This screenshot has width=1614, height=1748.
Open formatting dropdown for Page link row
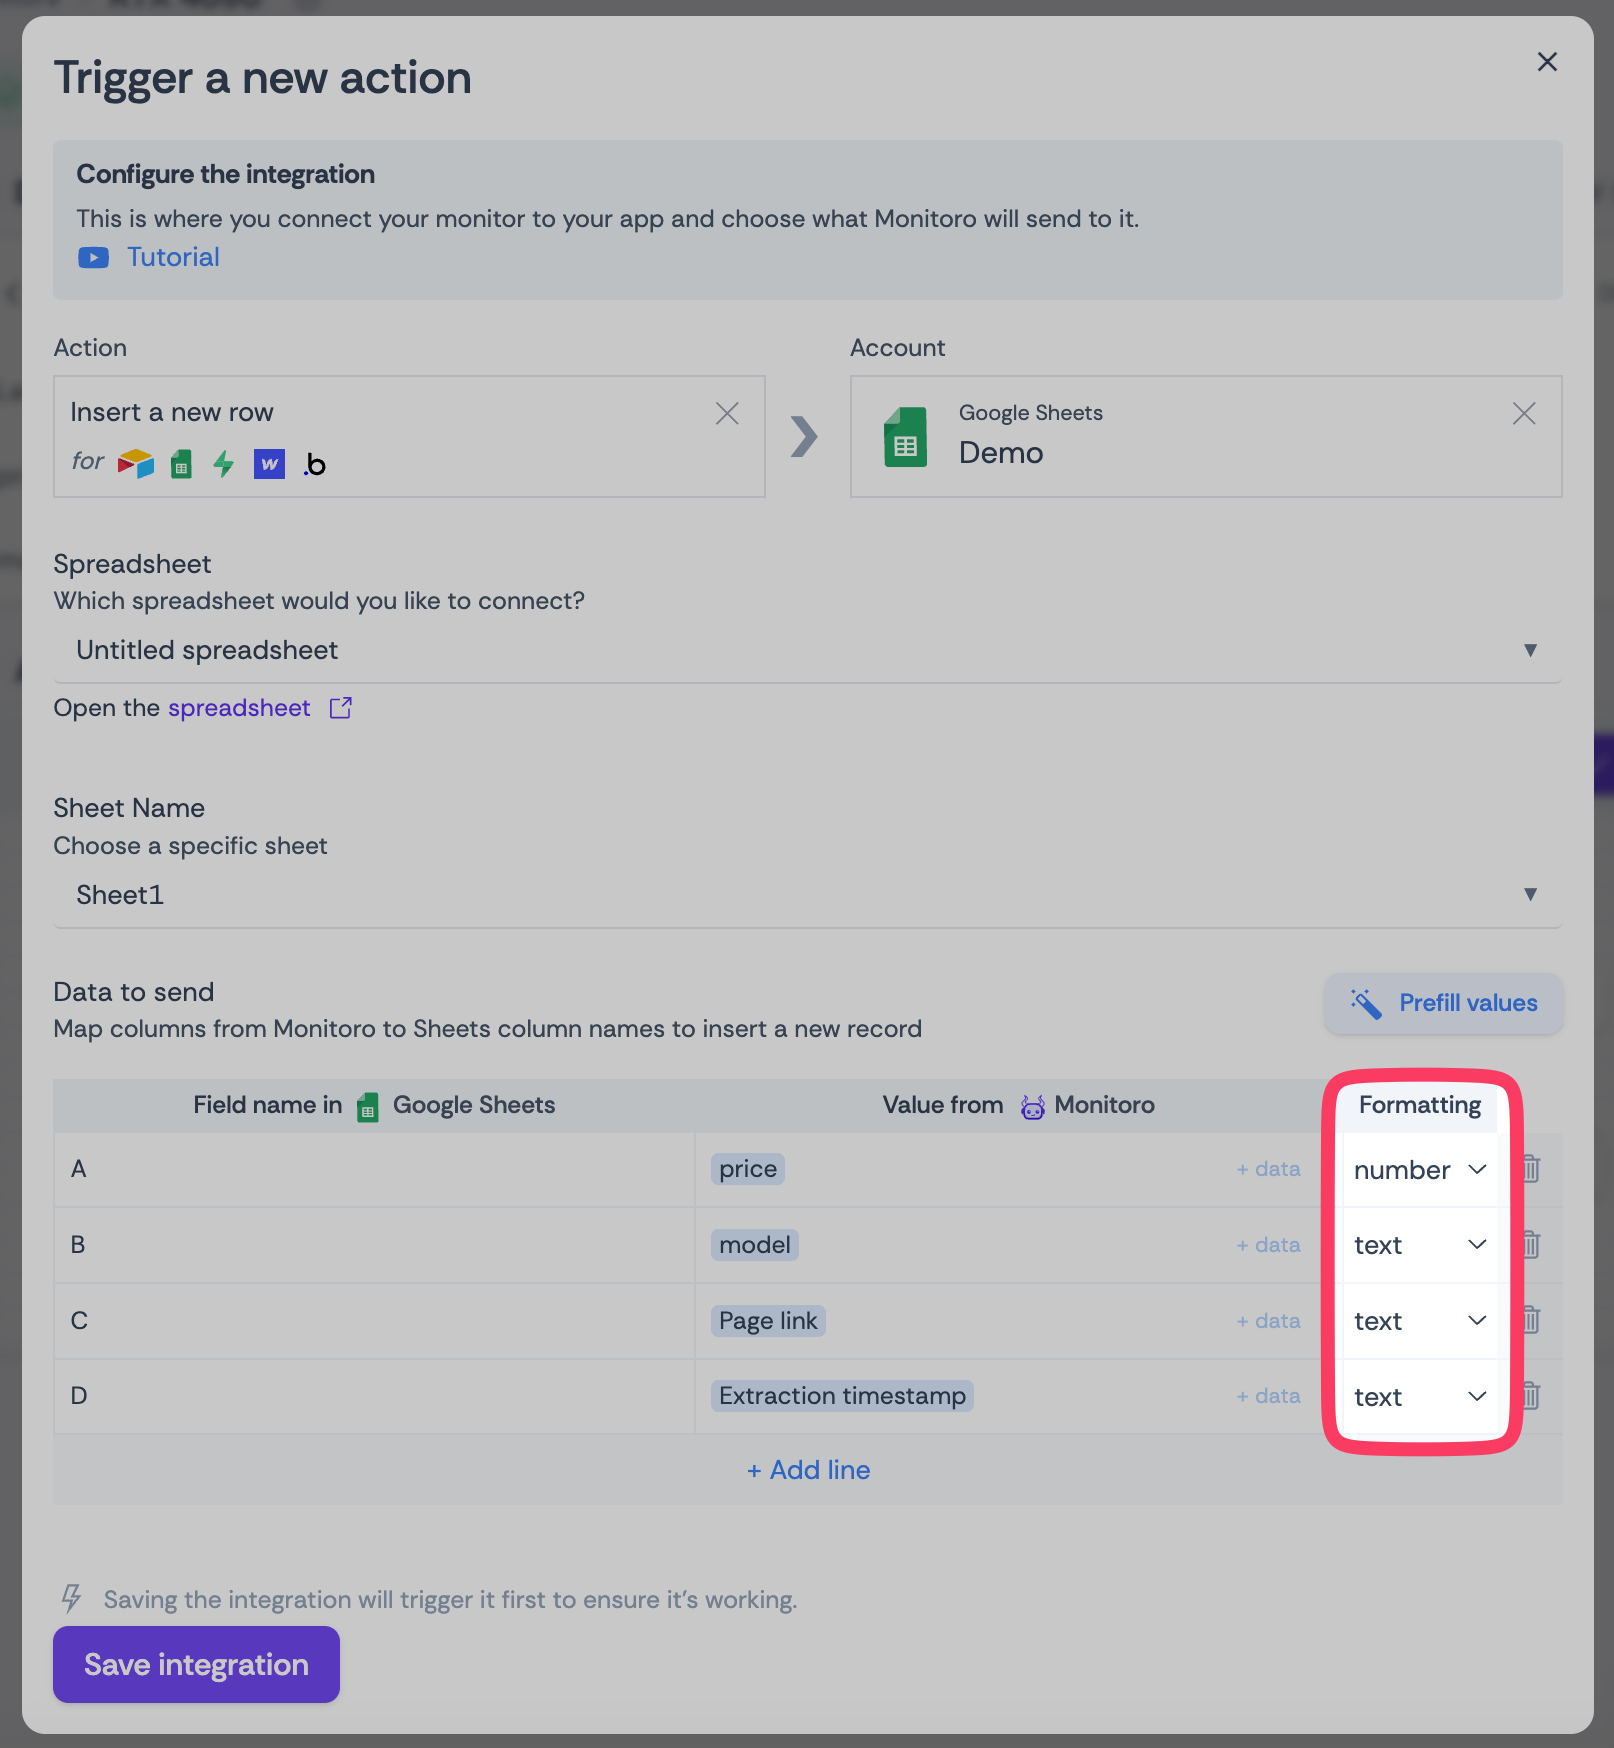click(1419, 1321)
